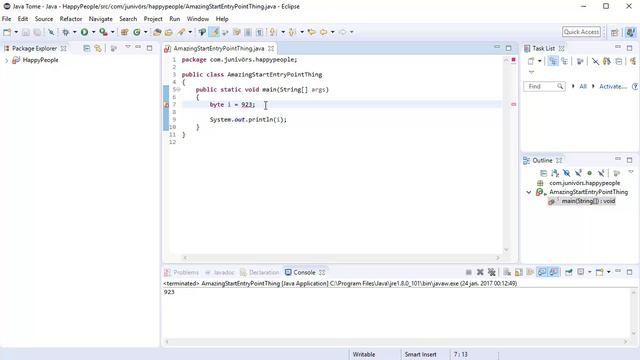
Task: Toggle Mark Occurrences in main toolbar
Action: click(x=214, y=32)
